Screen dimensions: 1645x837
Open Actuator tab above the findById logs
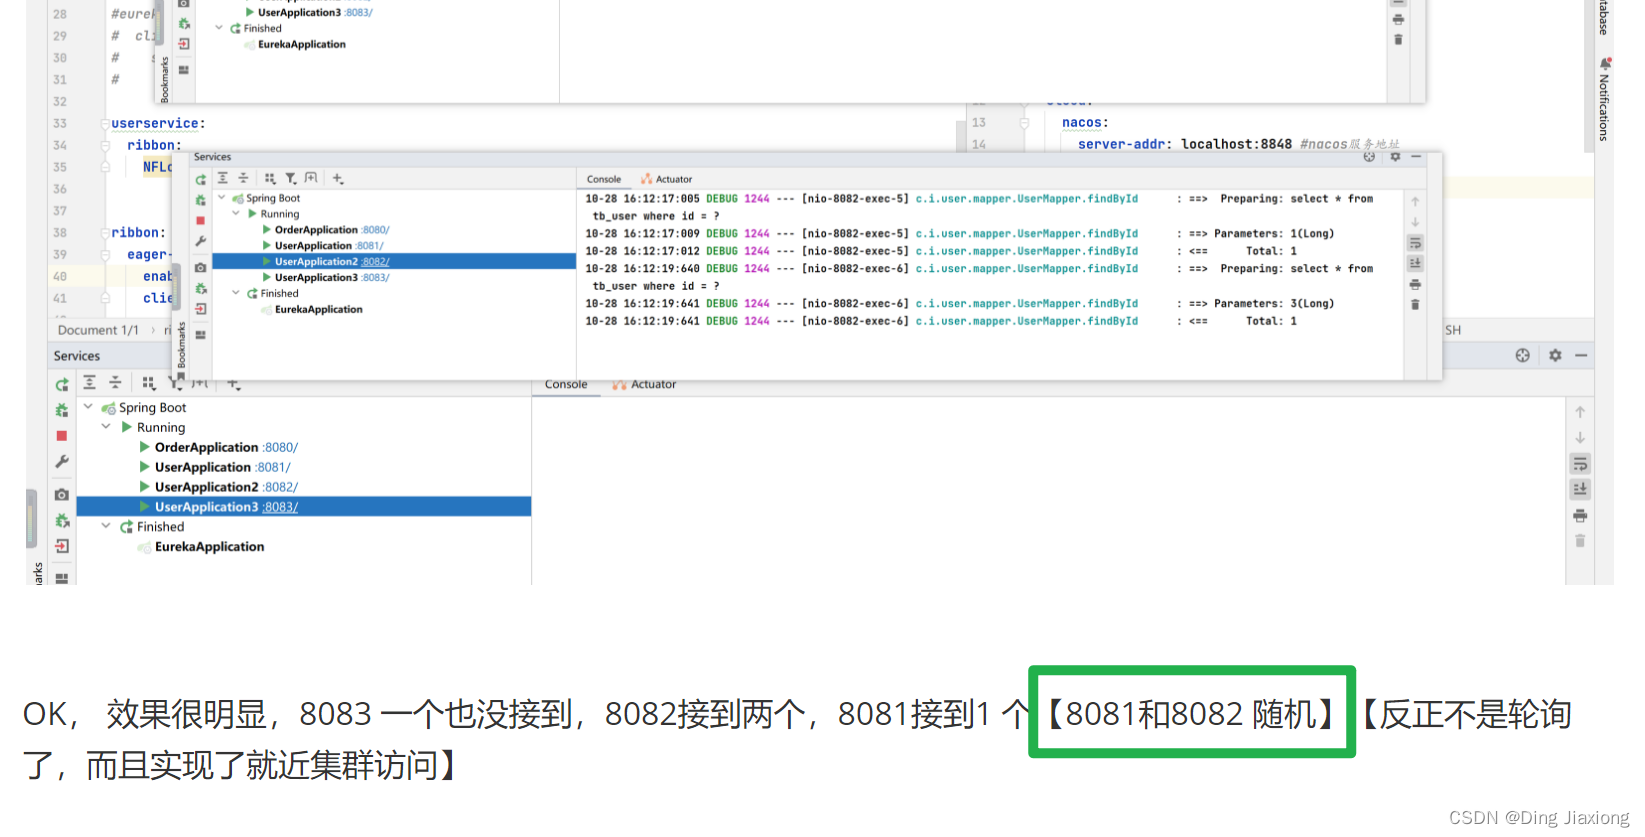[x=667, y=180]
